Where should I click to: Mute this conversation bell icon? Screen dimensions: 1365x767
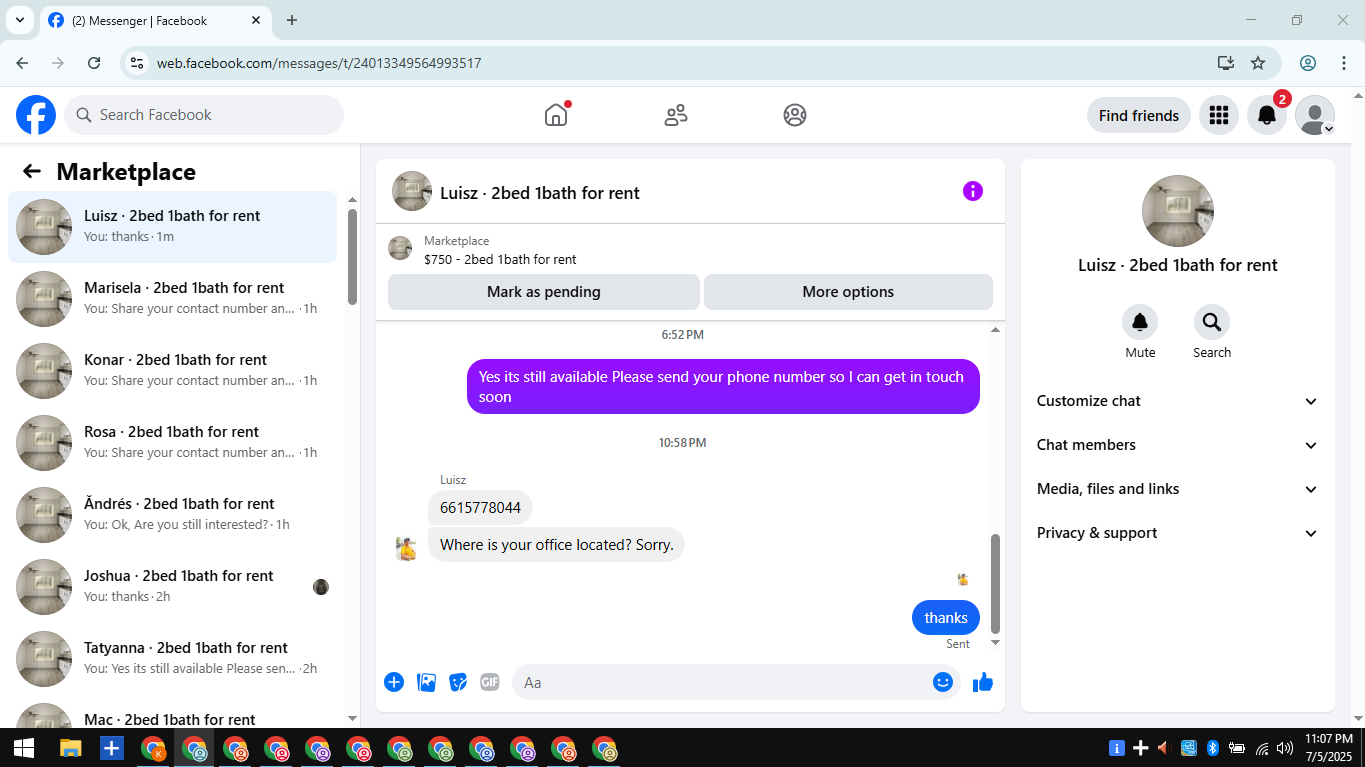pyautogui.click(x=1140, y=322)
